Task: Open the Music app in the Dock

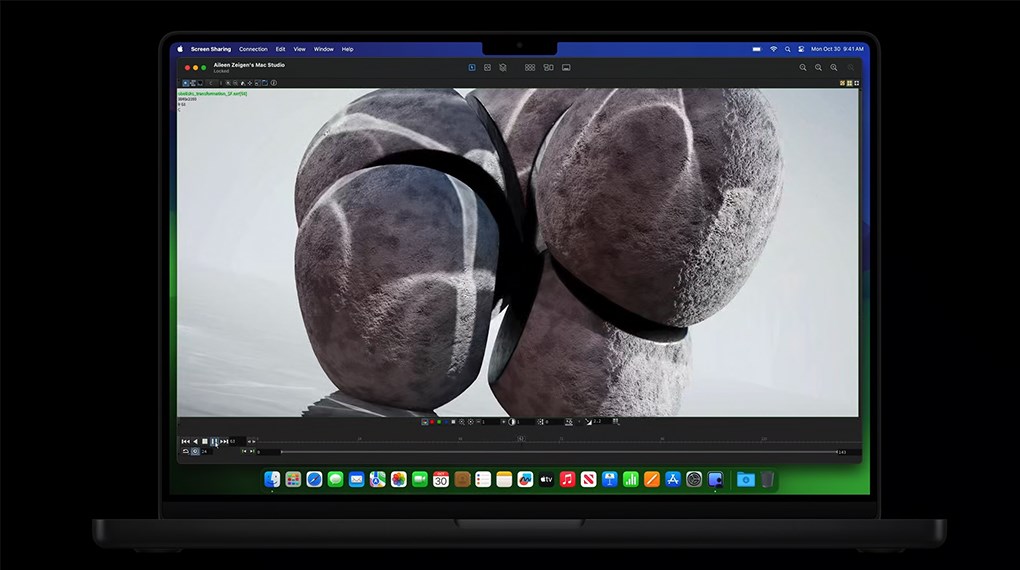Action: point(567,480)
